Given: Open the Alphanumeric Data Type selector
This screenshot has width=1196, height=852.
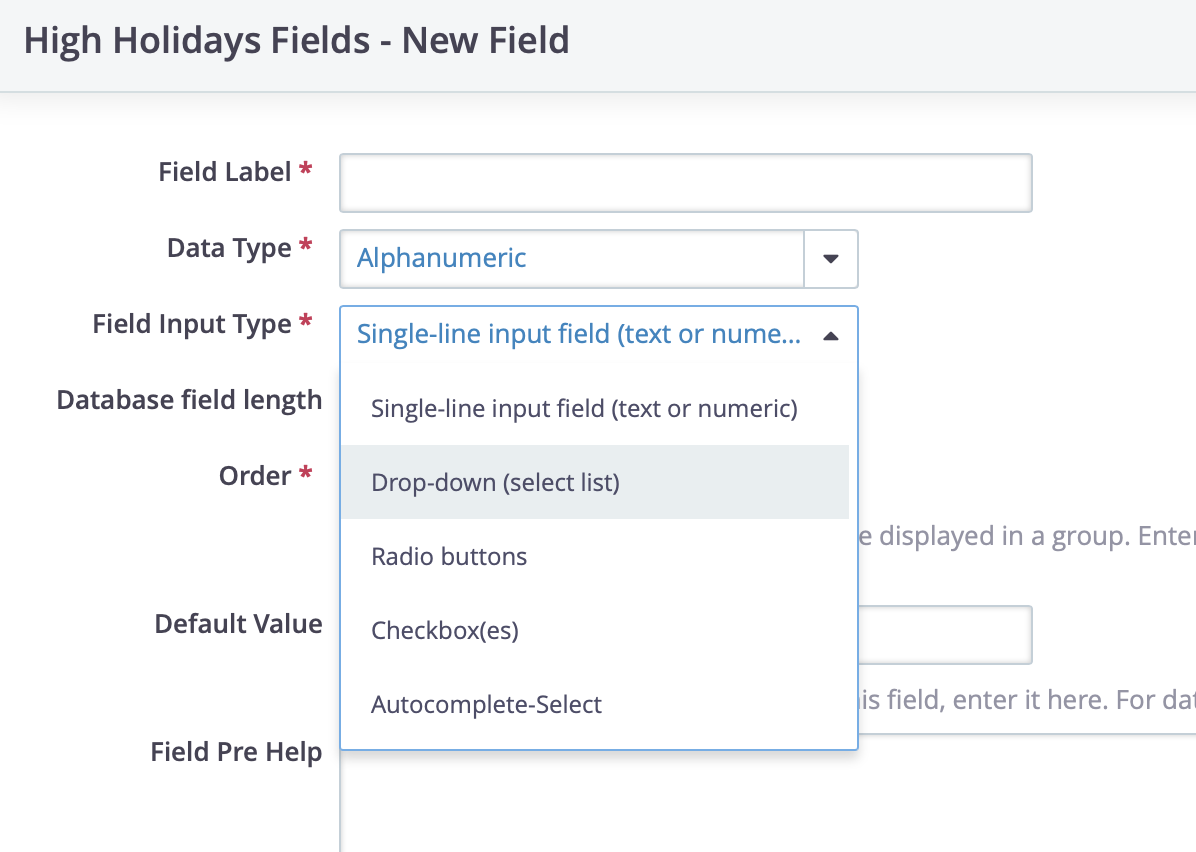Looking at the screenshot, I should 599,259.
